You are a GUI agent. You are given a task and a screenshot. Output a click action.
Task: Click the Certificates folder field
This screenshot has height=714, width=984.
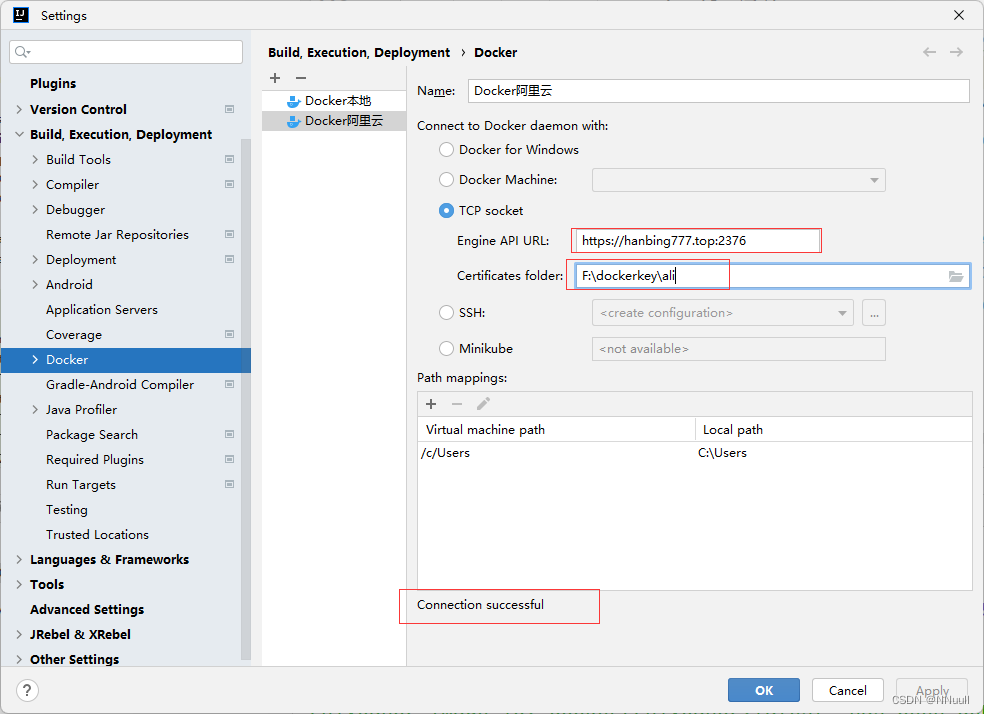[772, 276]
